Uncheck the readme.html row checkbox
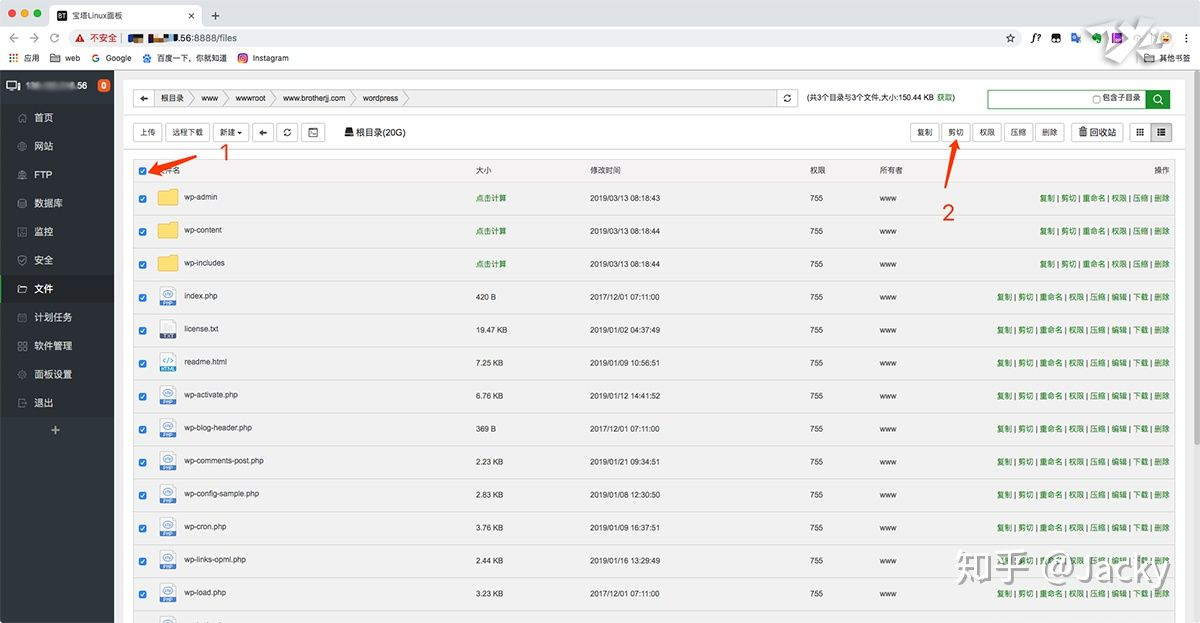 pyautogui.click(x=142, y=364)
